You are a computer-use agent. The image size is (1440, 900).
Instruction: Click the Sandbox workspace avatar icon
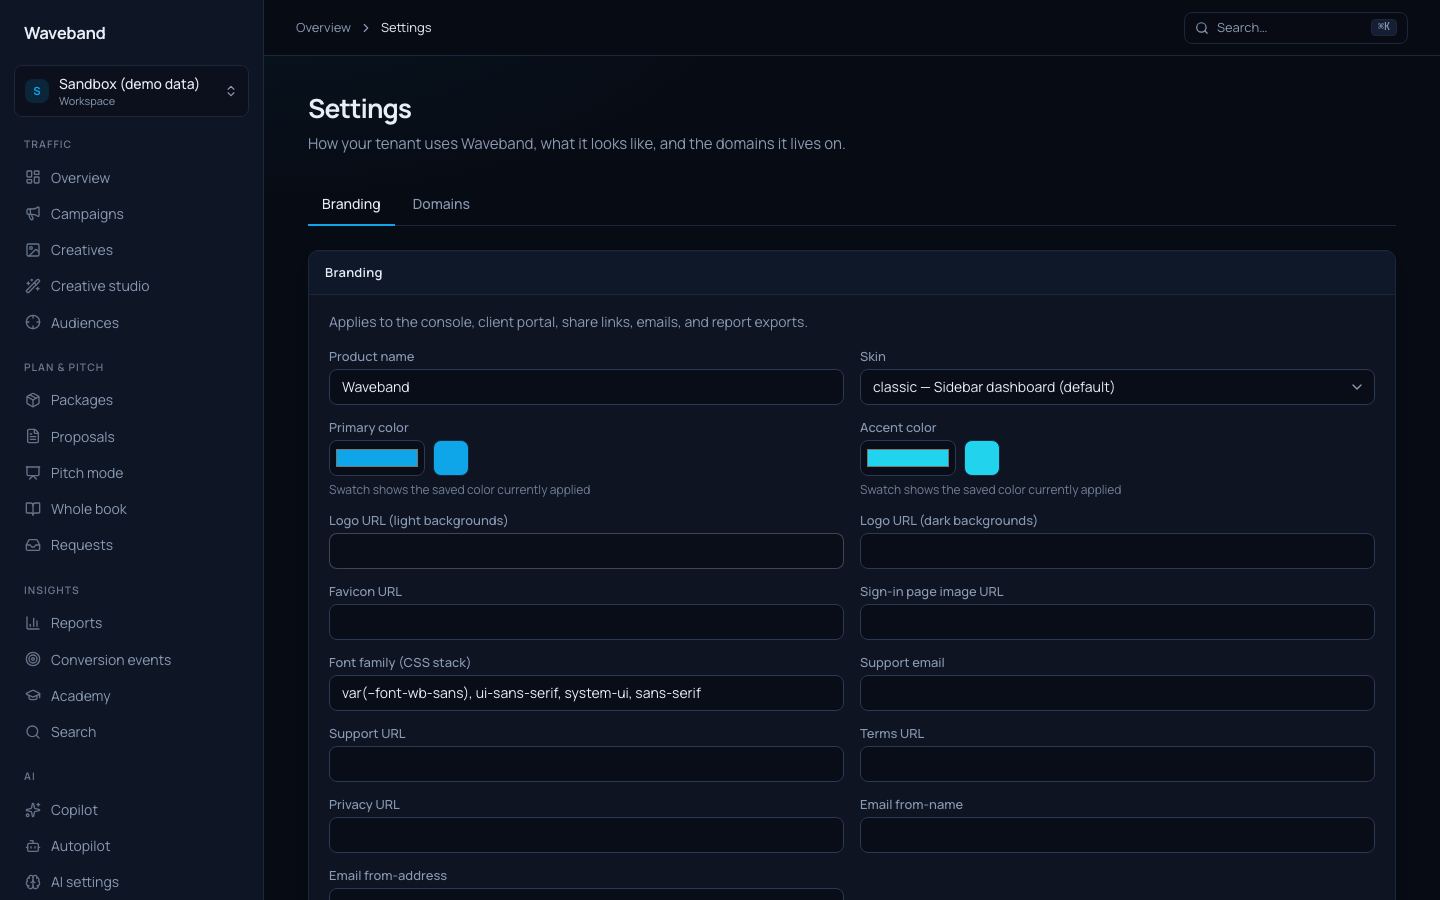pos(37,91)
